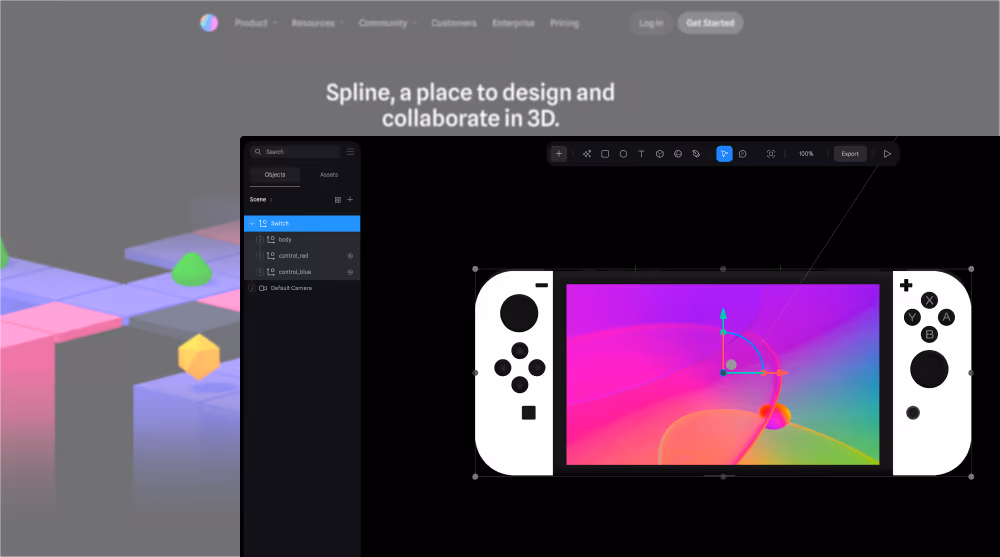Select the Ellipse tool
This screenshot has height=557, width=1000.
coord(623,154)
